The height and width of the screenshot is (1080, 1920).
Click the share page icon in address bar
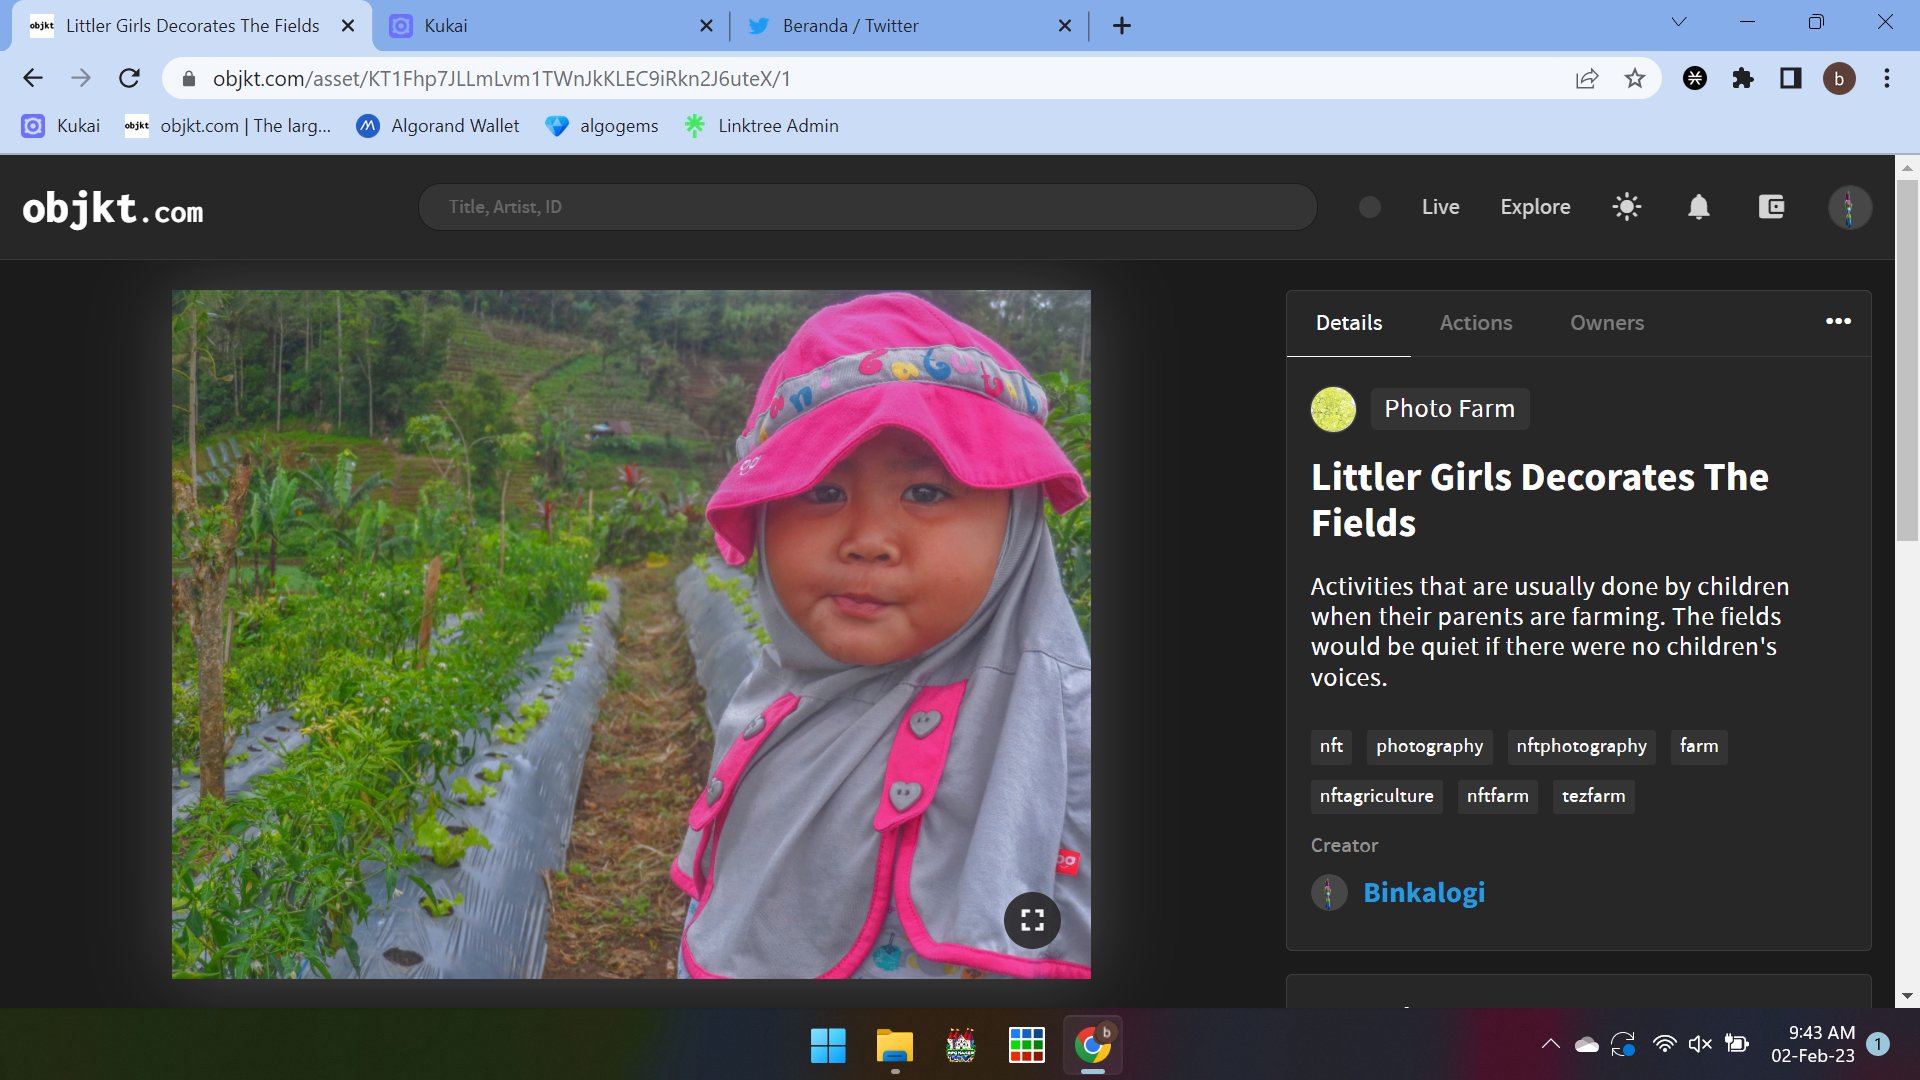[1587, 79]
